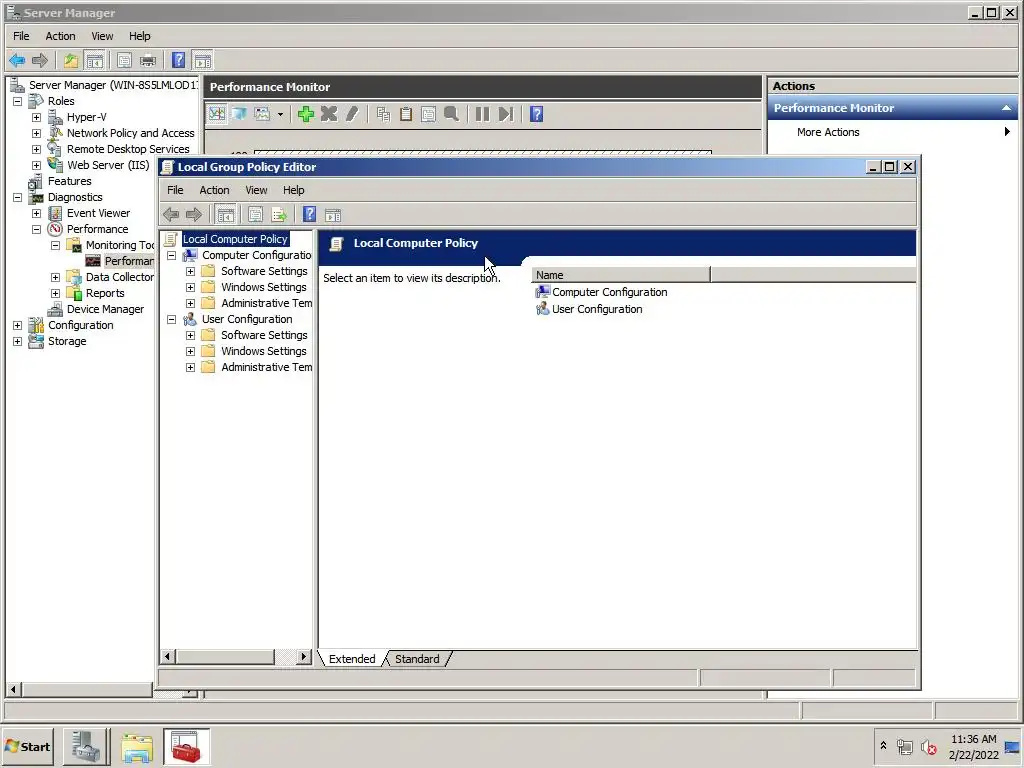
Task: Click View Current Activity graph icon in Performance Monitor
Action: [x=217, y=114]
